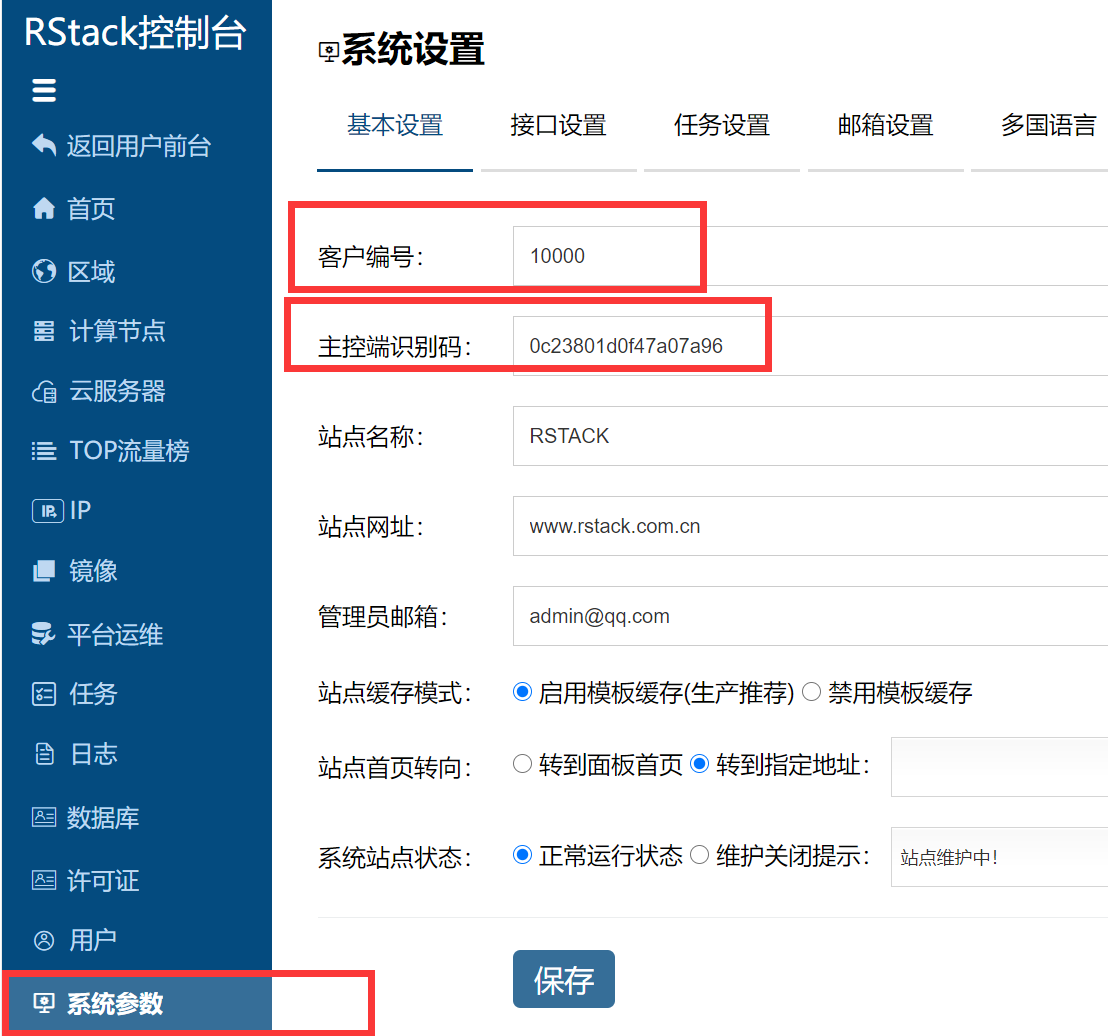
Task: Click the 保存 button
Action: (x=564, y=979)
